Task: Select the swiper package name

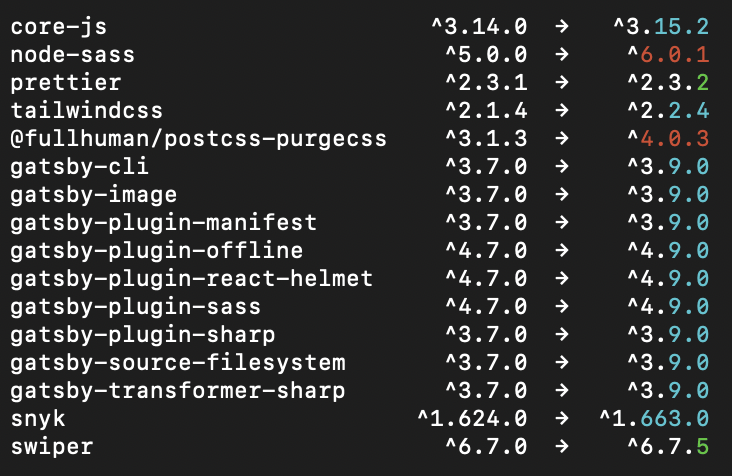Action: (x=52, y=445)
